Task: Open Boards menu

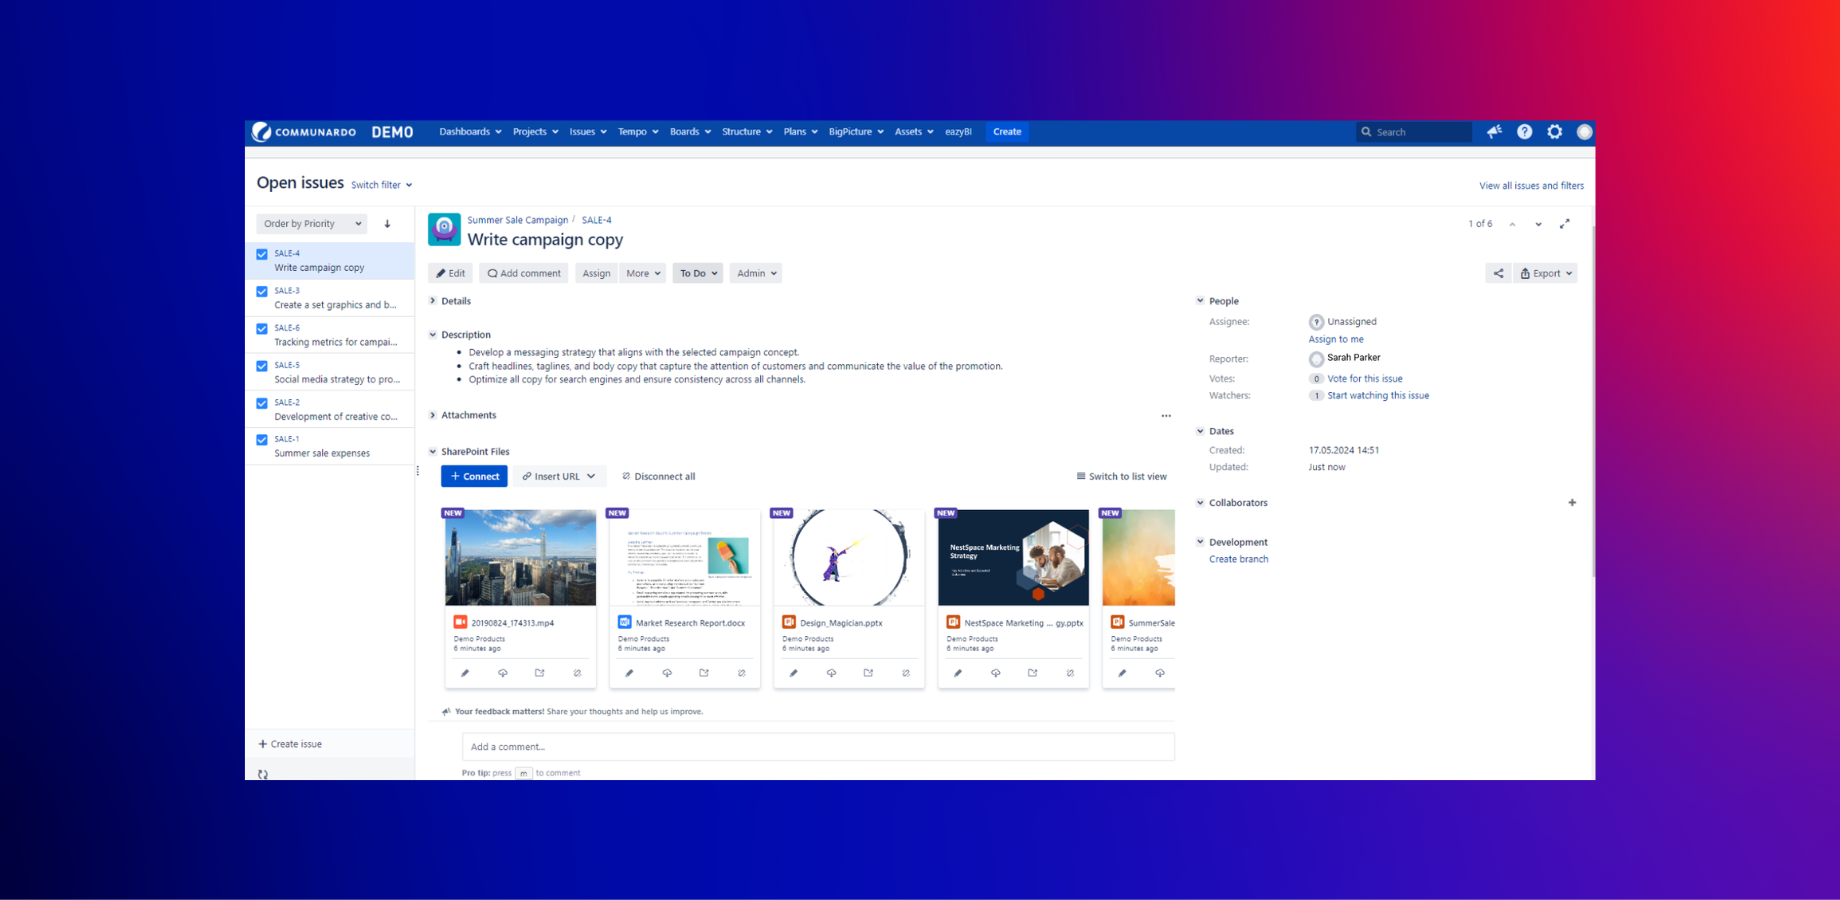Action: (x=690, y=132)
